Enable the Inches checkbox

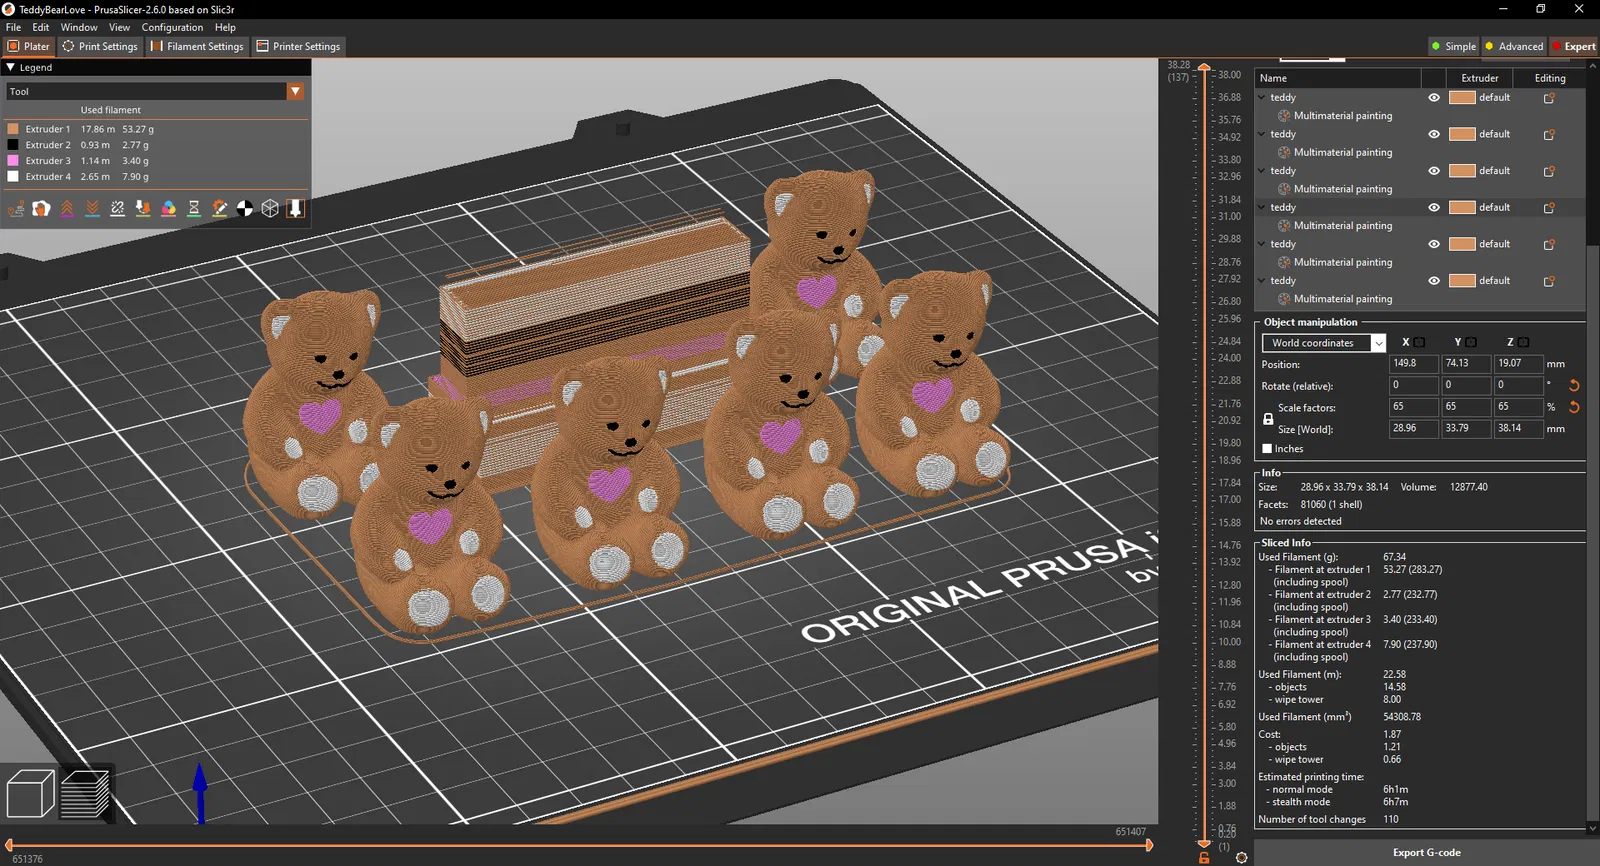point(1267,449)
